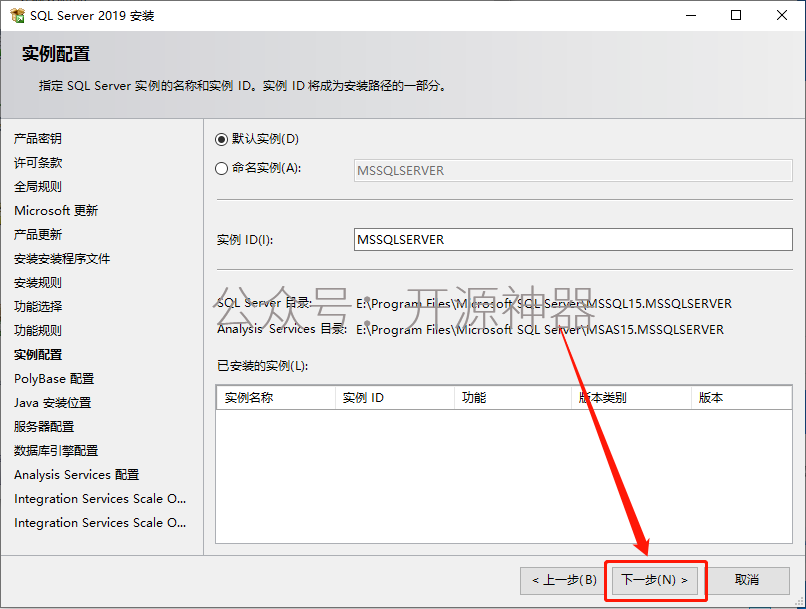Open the 全局规则 step in sidebar

click(38, 187)
